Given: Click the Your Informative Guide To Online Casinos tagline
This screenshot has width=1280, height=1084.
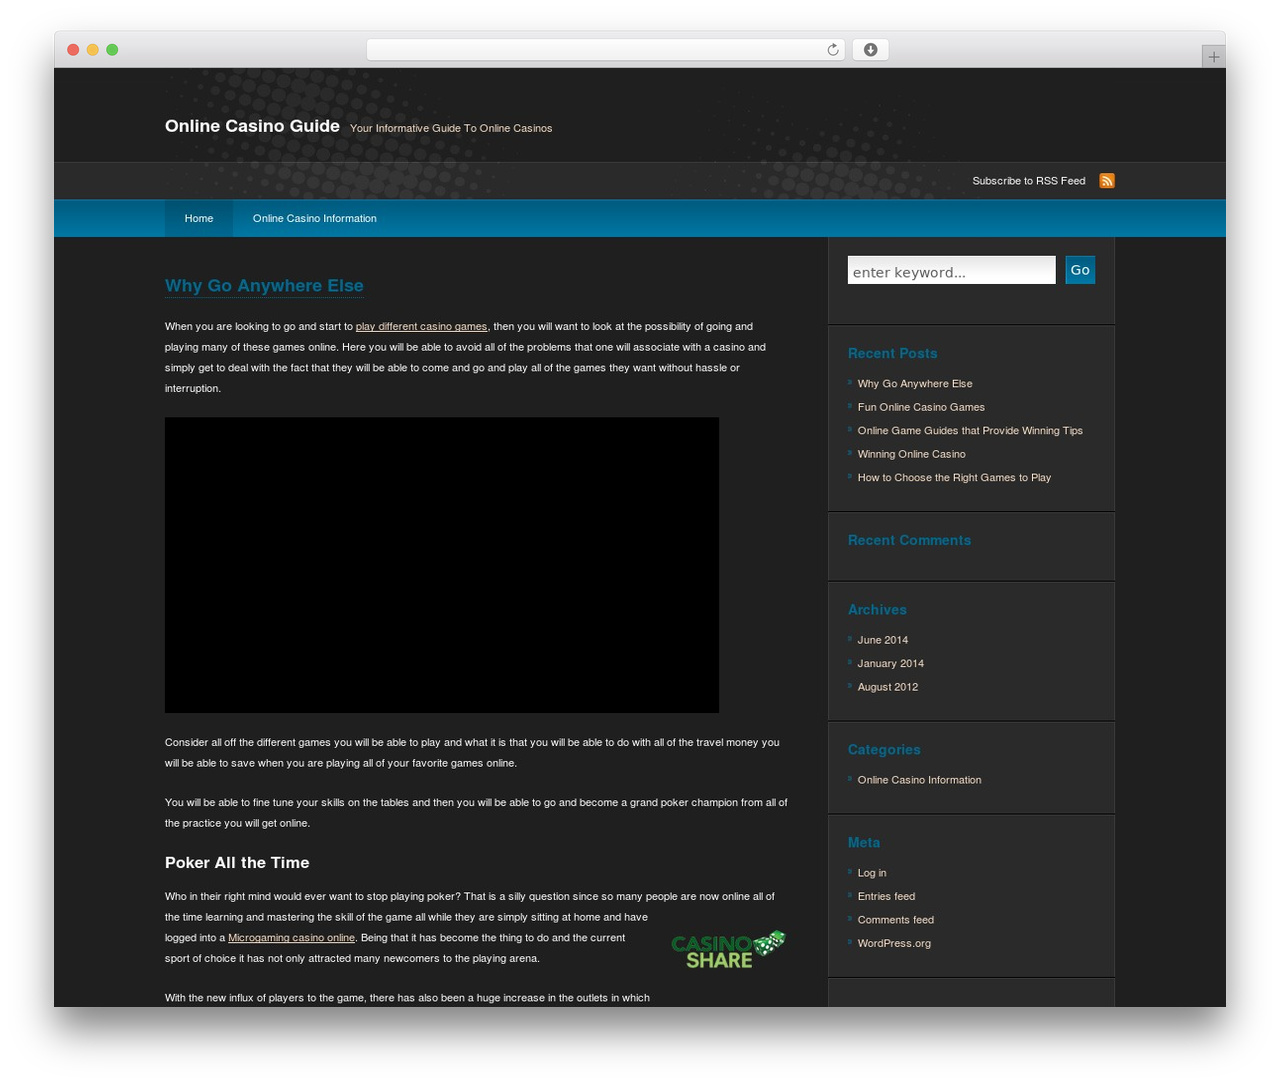Looking at the screenshot, I should [451, 128].
